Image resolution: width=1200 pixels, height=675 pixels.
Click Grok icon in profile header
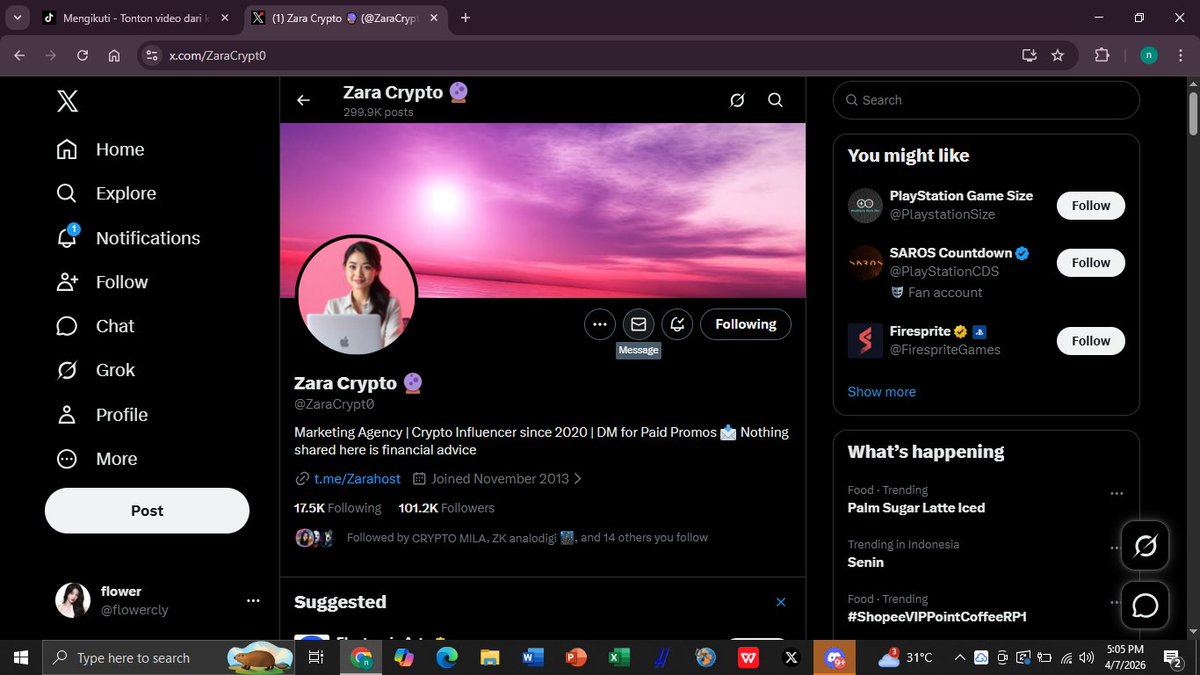click(737, 100)
